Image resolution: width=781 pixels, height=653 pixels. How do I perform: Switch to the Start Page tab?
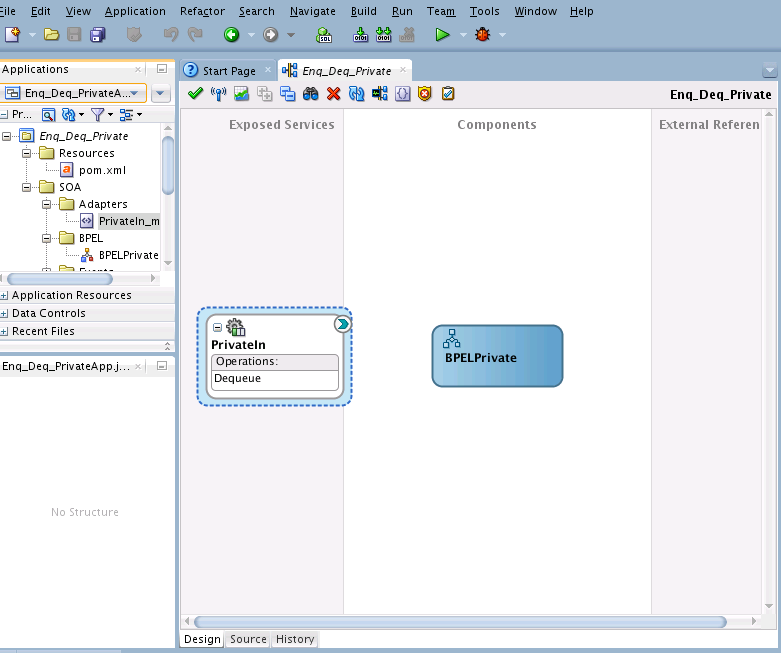[x=228, y=71]
